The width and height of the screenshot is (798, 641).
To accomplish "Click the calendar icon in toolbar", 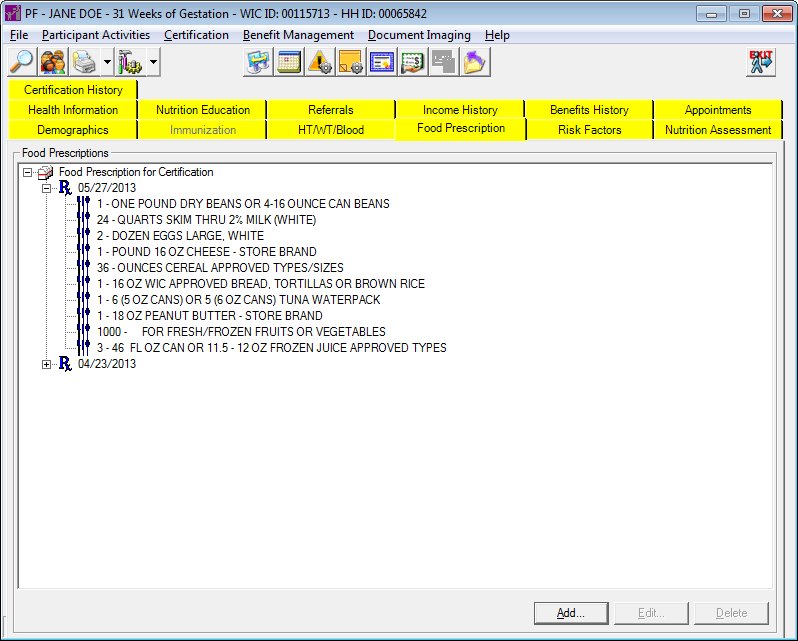I will coord(289,62).
